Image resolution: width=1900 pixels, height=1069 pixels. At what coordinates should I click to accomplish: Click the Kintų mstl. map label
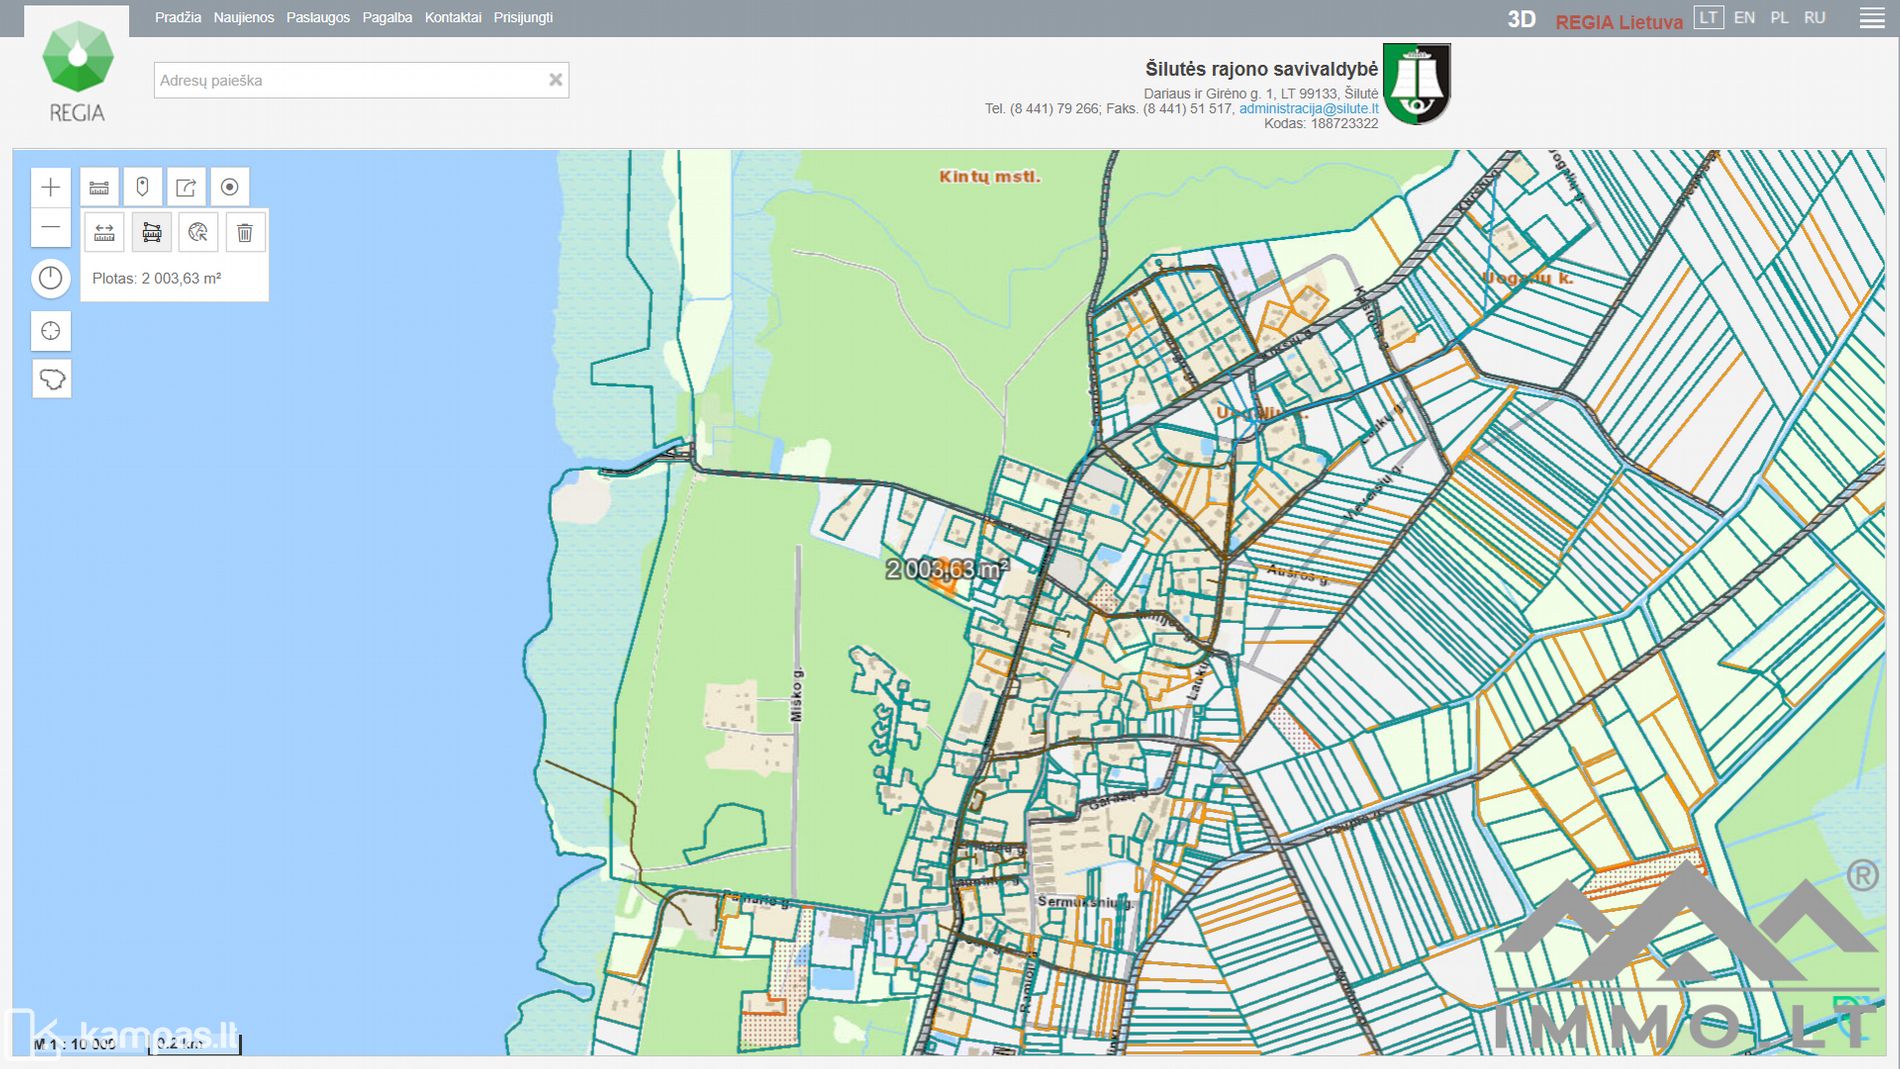(990, 177)
